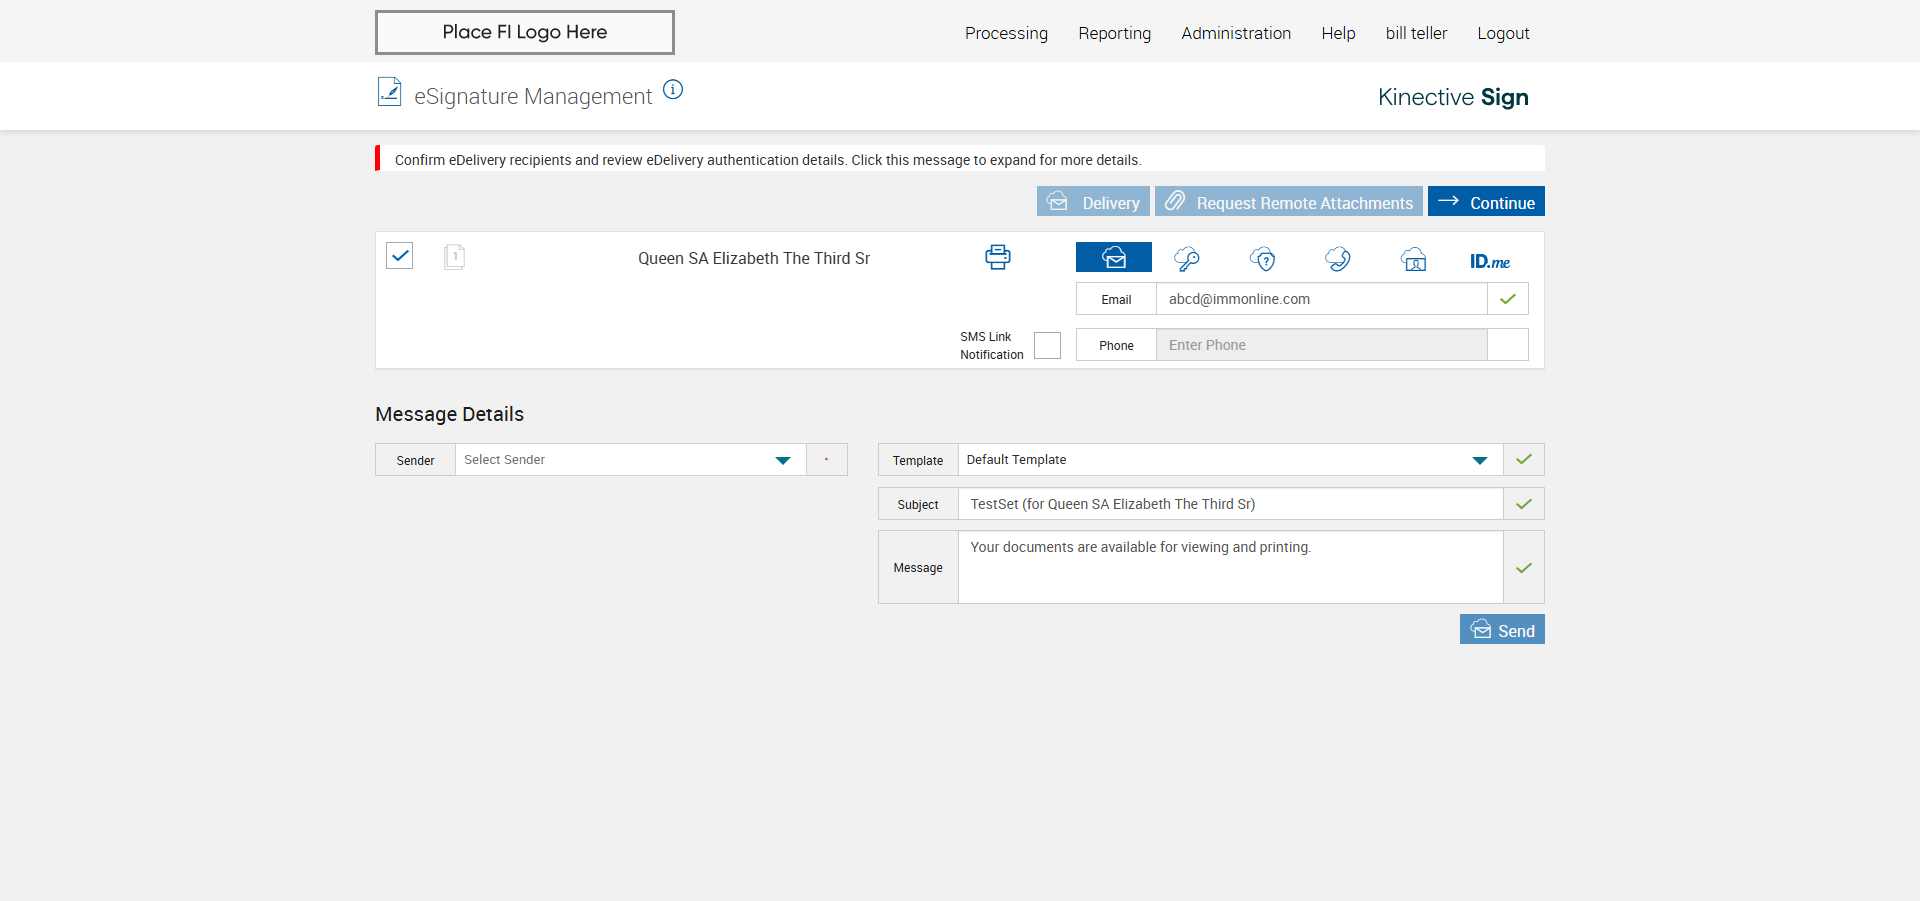Click the green checkmark beside the Message box
This screenshot has height=901, width=1920.
pos(1524,567)
